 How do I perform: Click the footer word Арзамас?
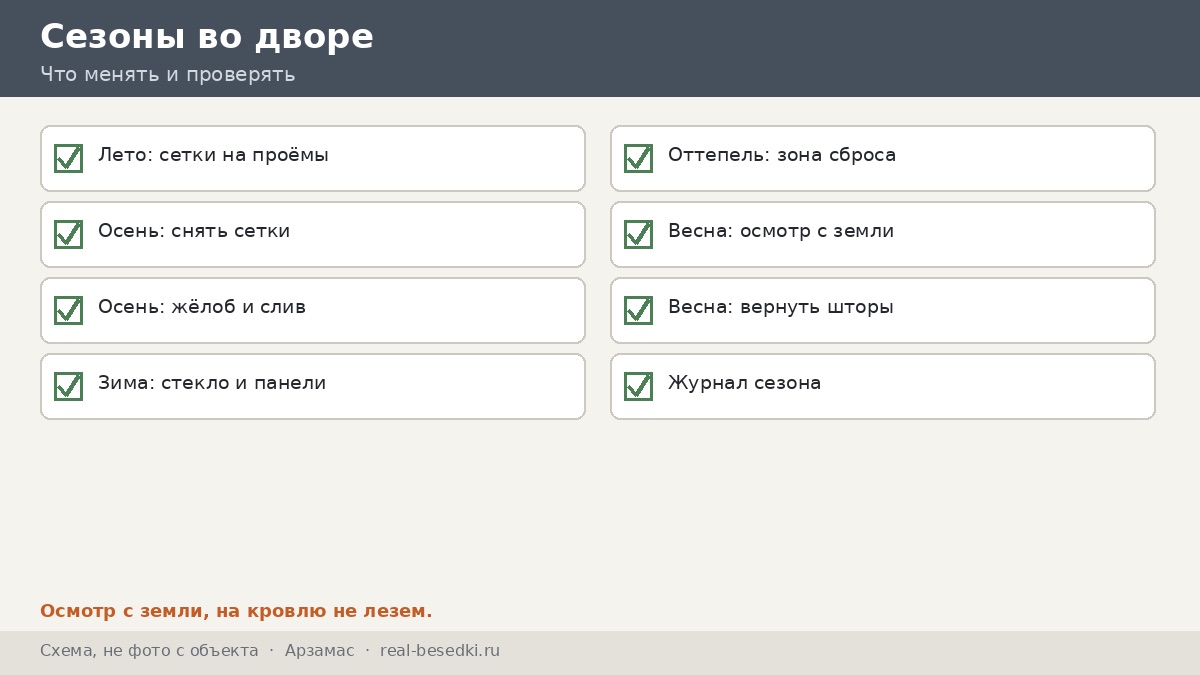(x=319, y=651)
